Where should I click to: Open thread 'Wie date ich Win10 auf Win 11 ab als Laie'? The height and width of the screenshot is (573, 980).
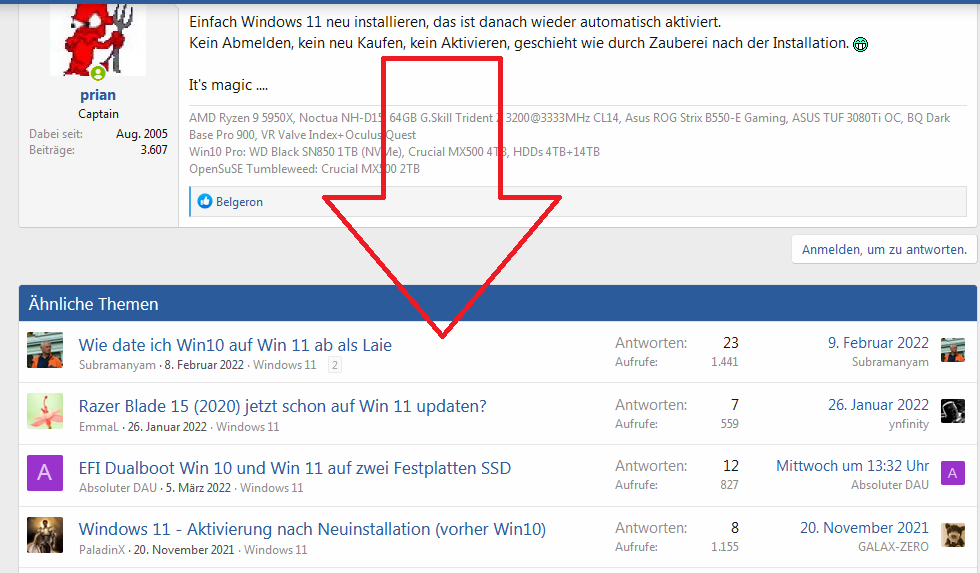235,345
